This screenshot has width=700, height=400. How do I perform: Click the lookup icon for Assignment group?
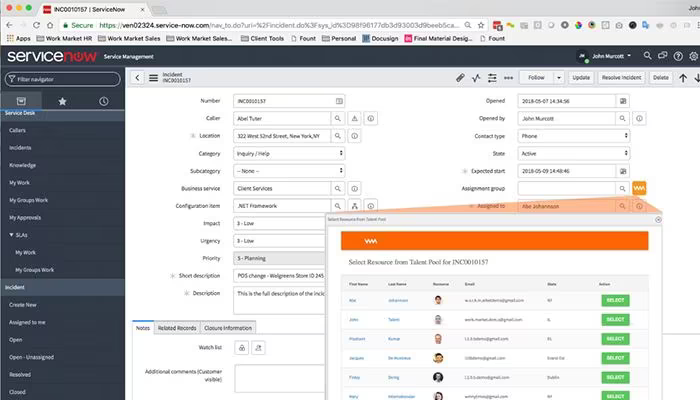click(x=622, y=188)
